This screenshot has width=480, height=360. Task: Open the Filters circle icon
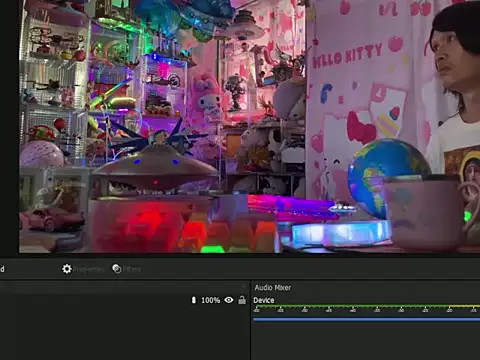coord(116,268)
